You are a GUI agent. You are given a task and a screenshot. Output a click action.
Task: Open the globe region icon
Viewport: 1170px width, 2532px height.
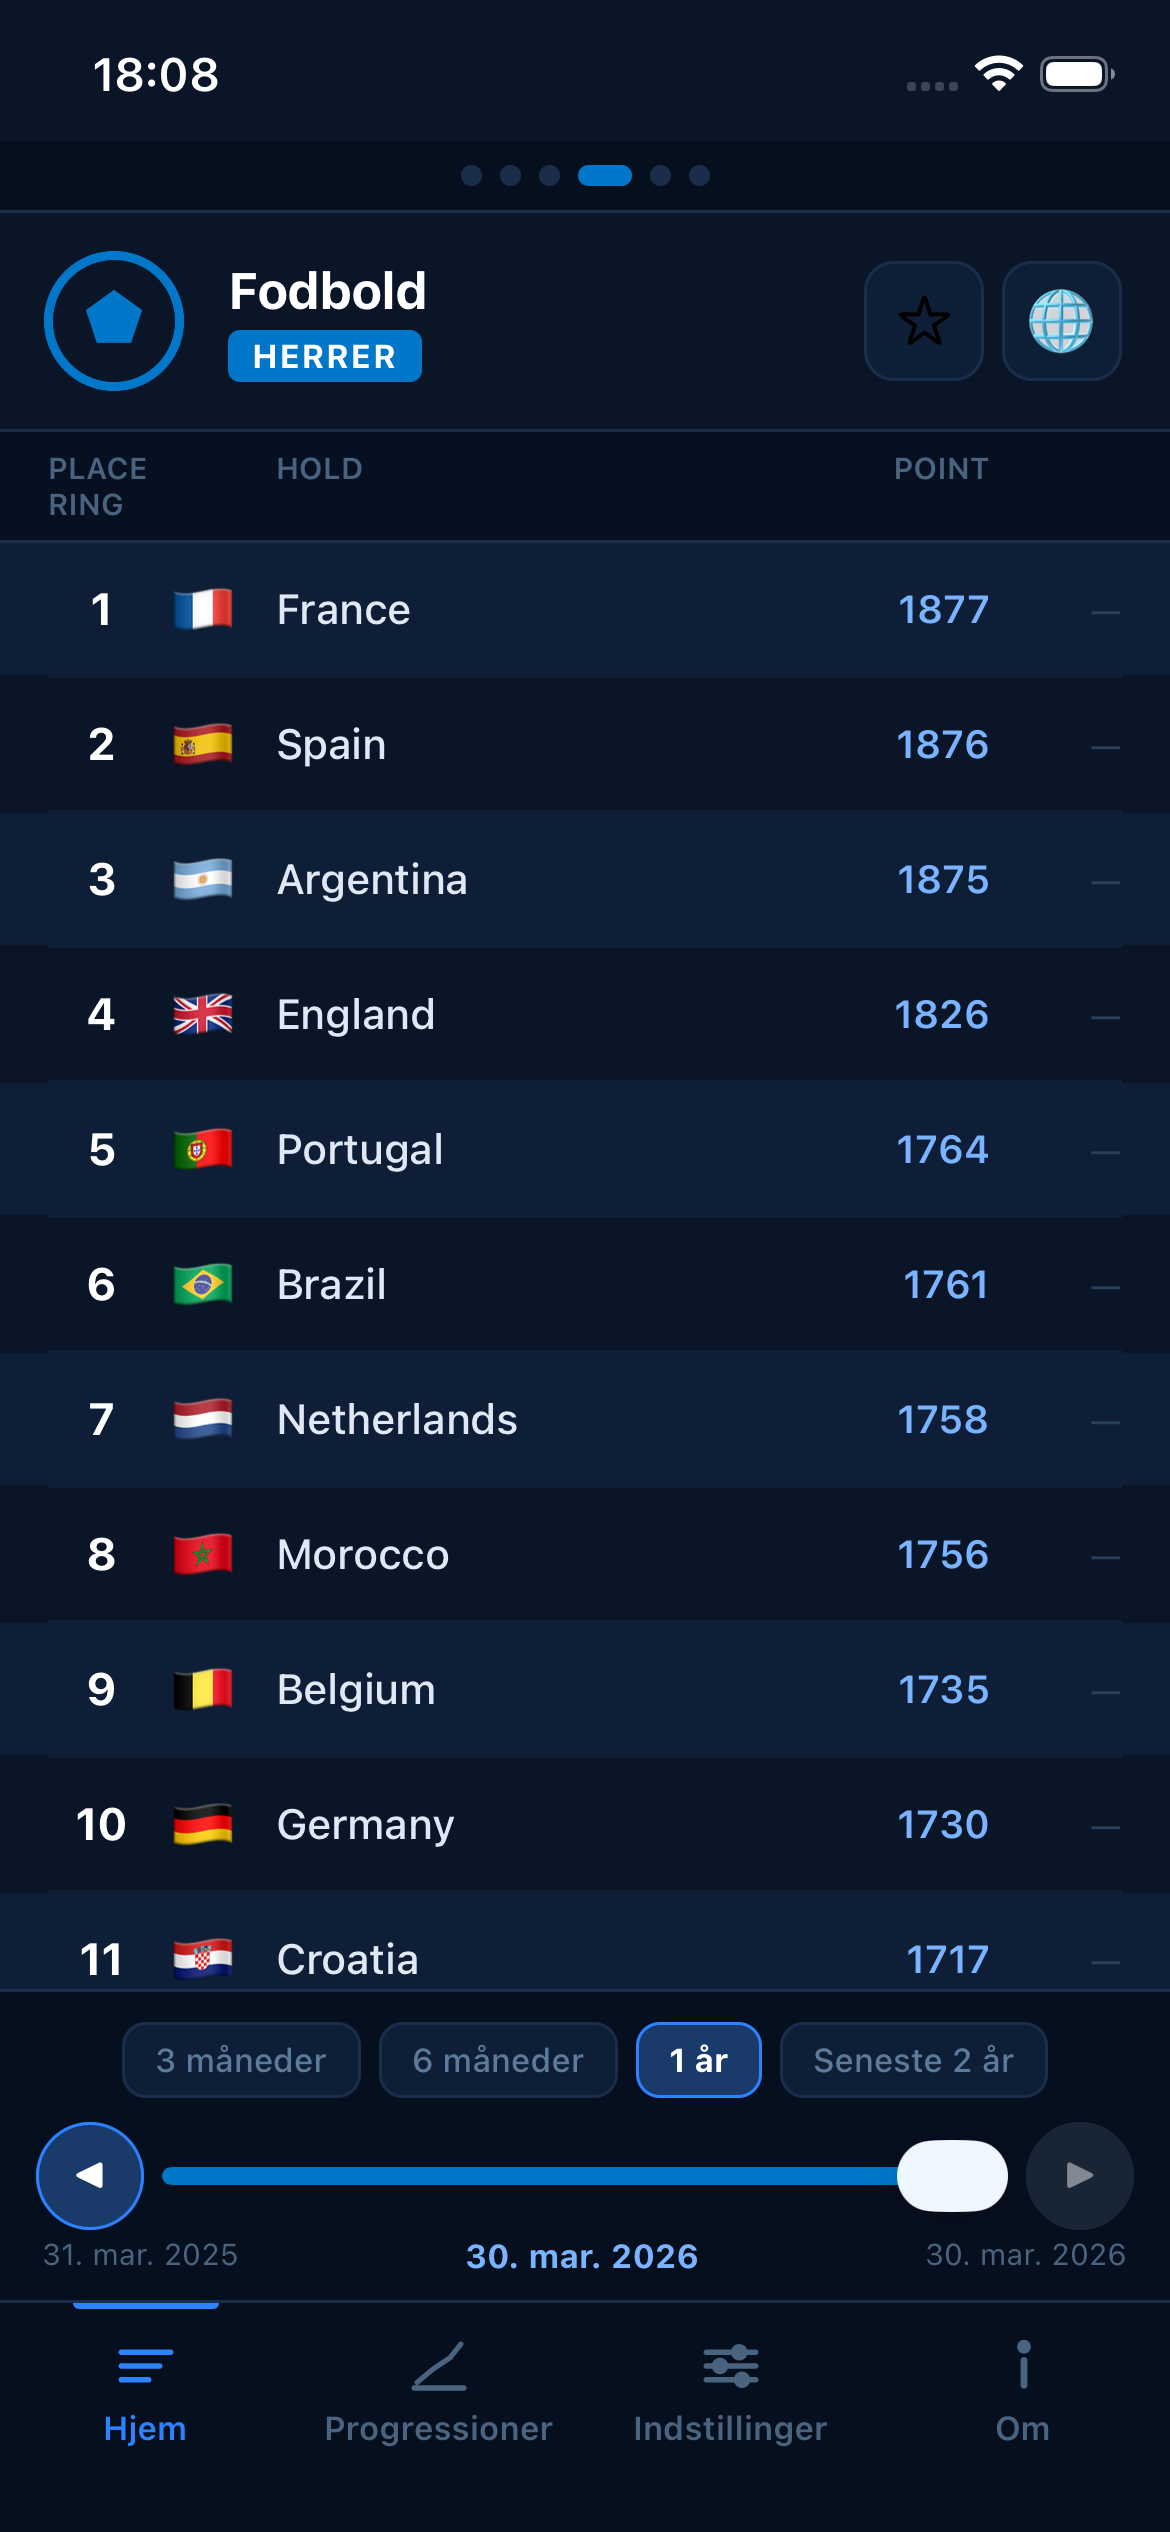coord(1062,322)
